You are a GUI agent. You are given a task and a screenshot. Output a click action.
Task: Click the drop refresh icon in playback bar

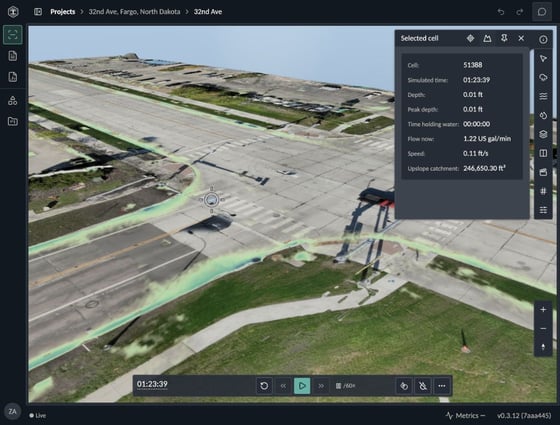point(404,386)
